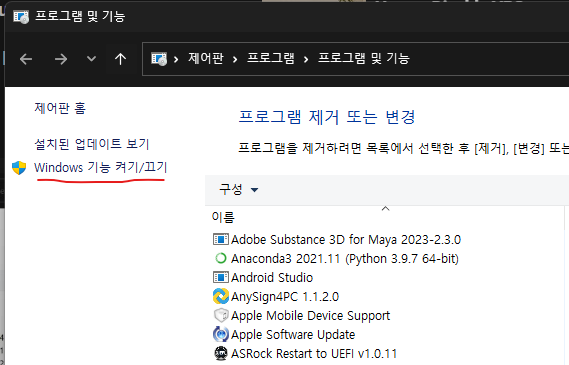Click Adobe Substance 3D program icon
Screen dimensions: 569x365
221,239
